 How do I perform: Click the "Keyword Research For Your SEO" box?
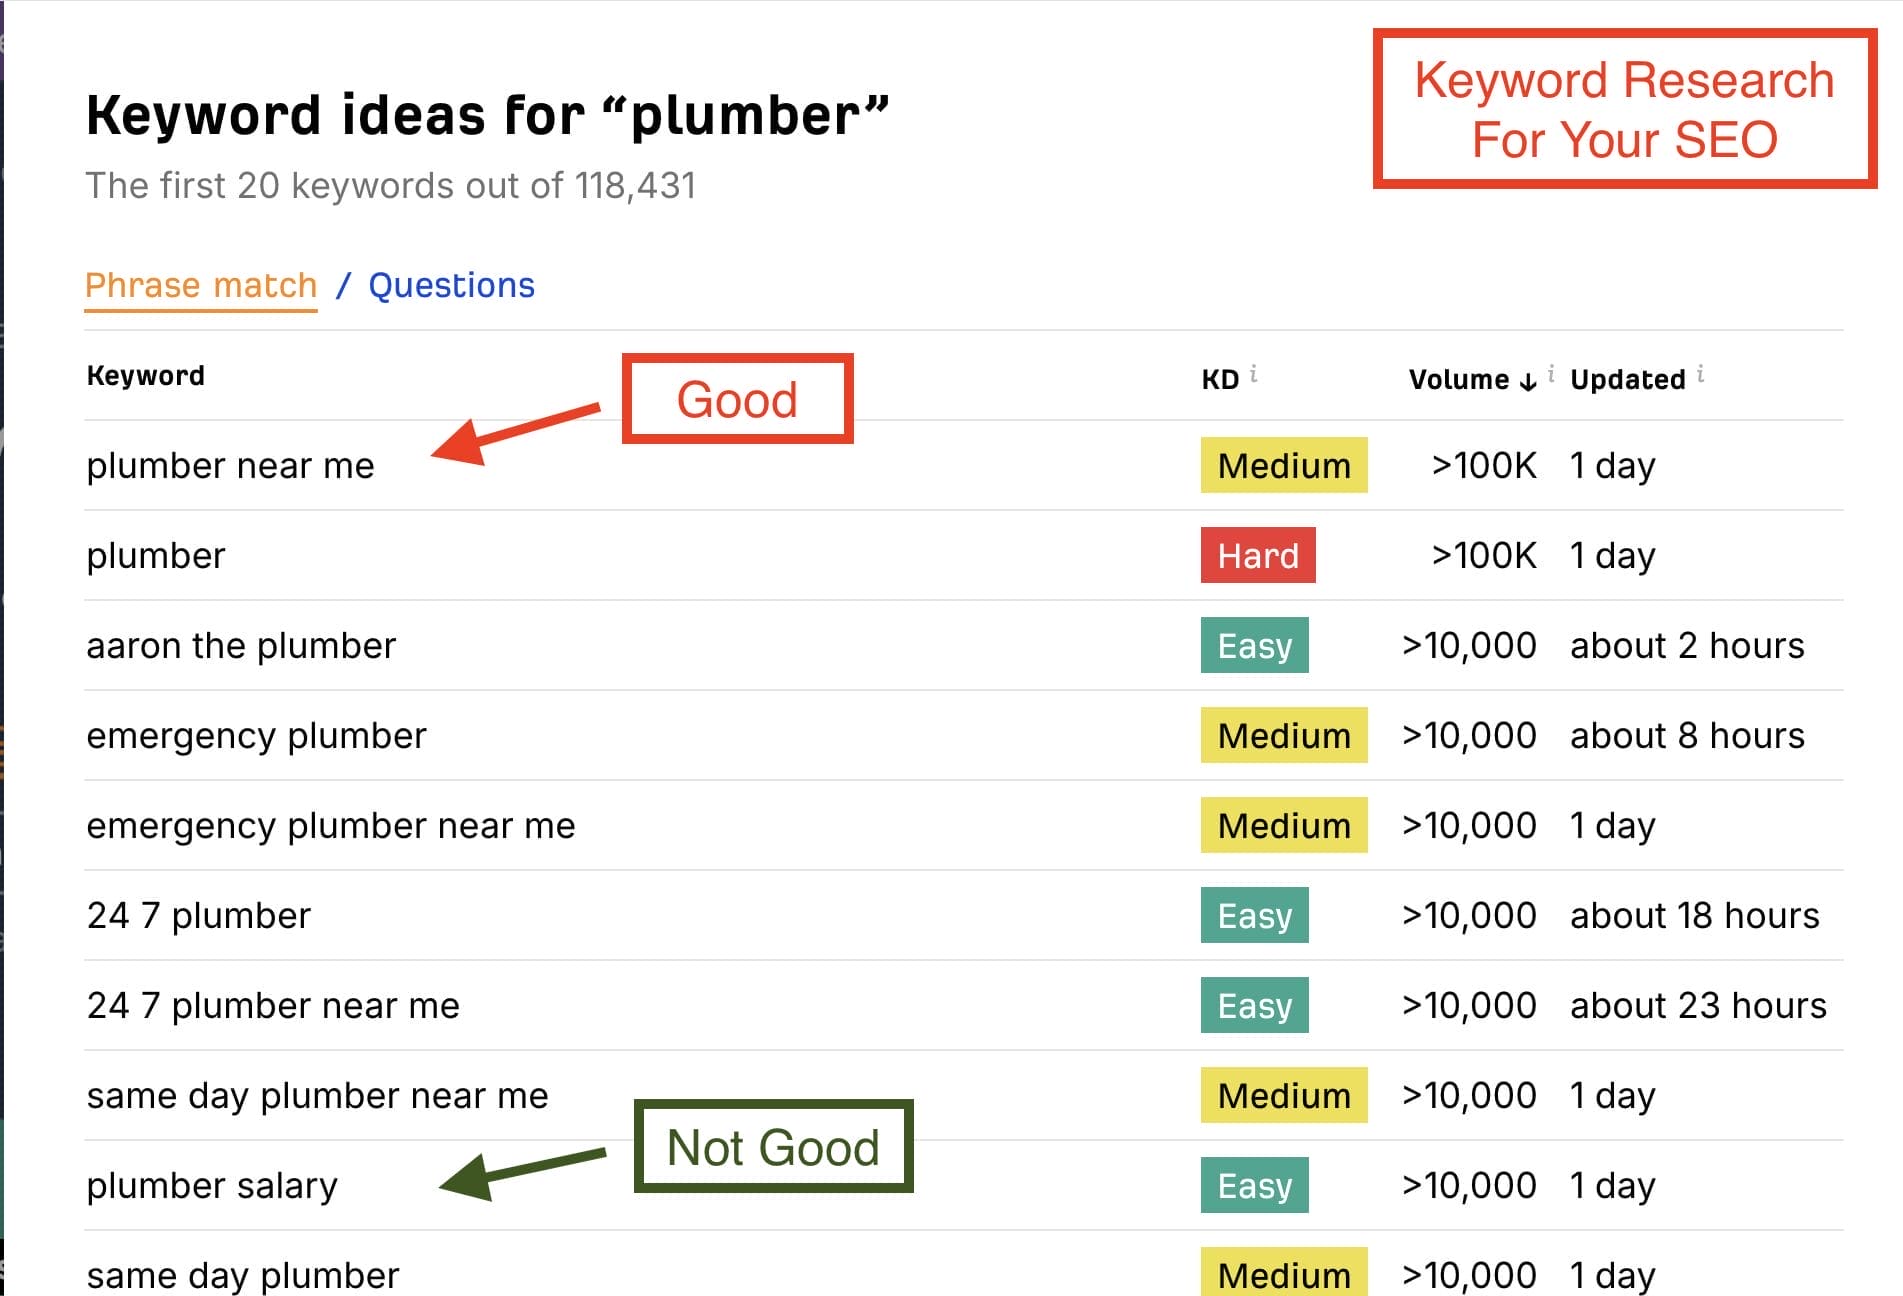tap(1624, 109)
